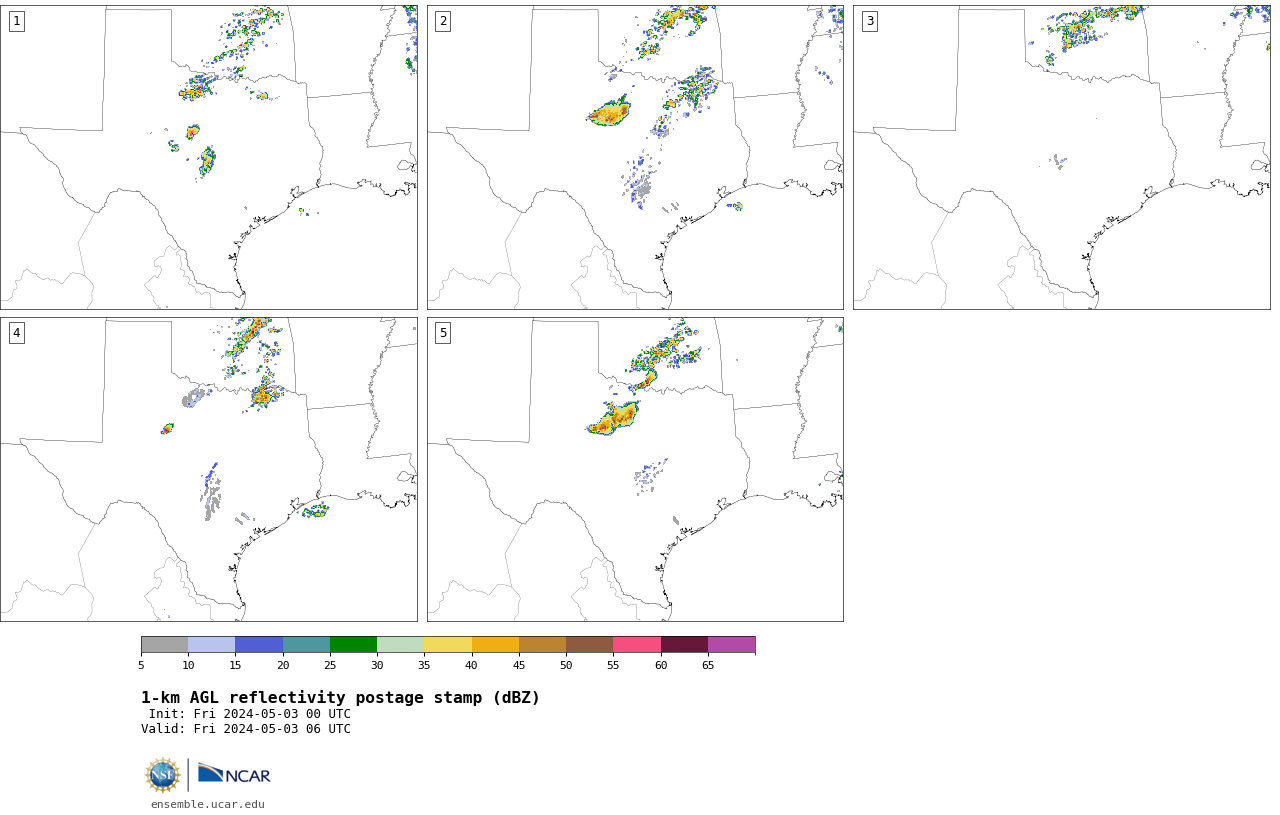1280x815 pixels.
Task: Click the yellow 35-40 dBZ swatch
Action: tap(448, 644)
